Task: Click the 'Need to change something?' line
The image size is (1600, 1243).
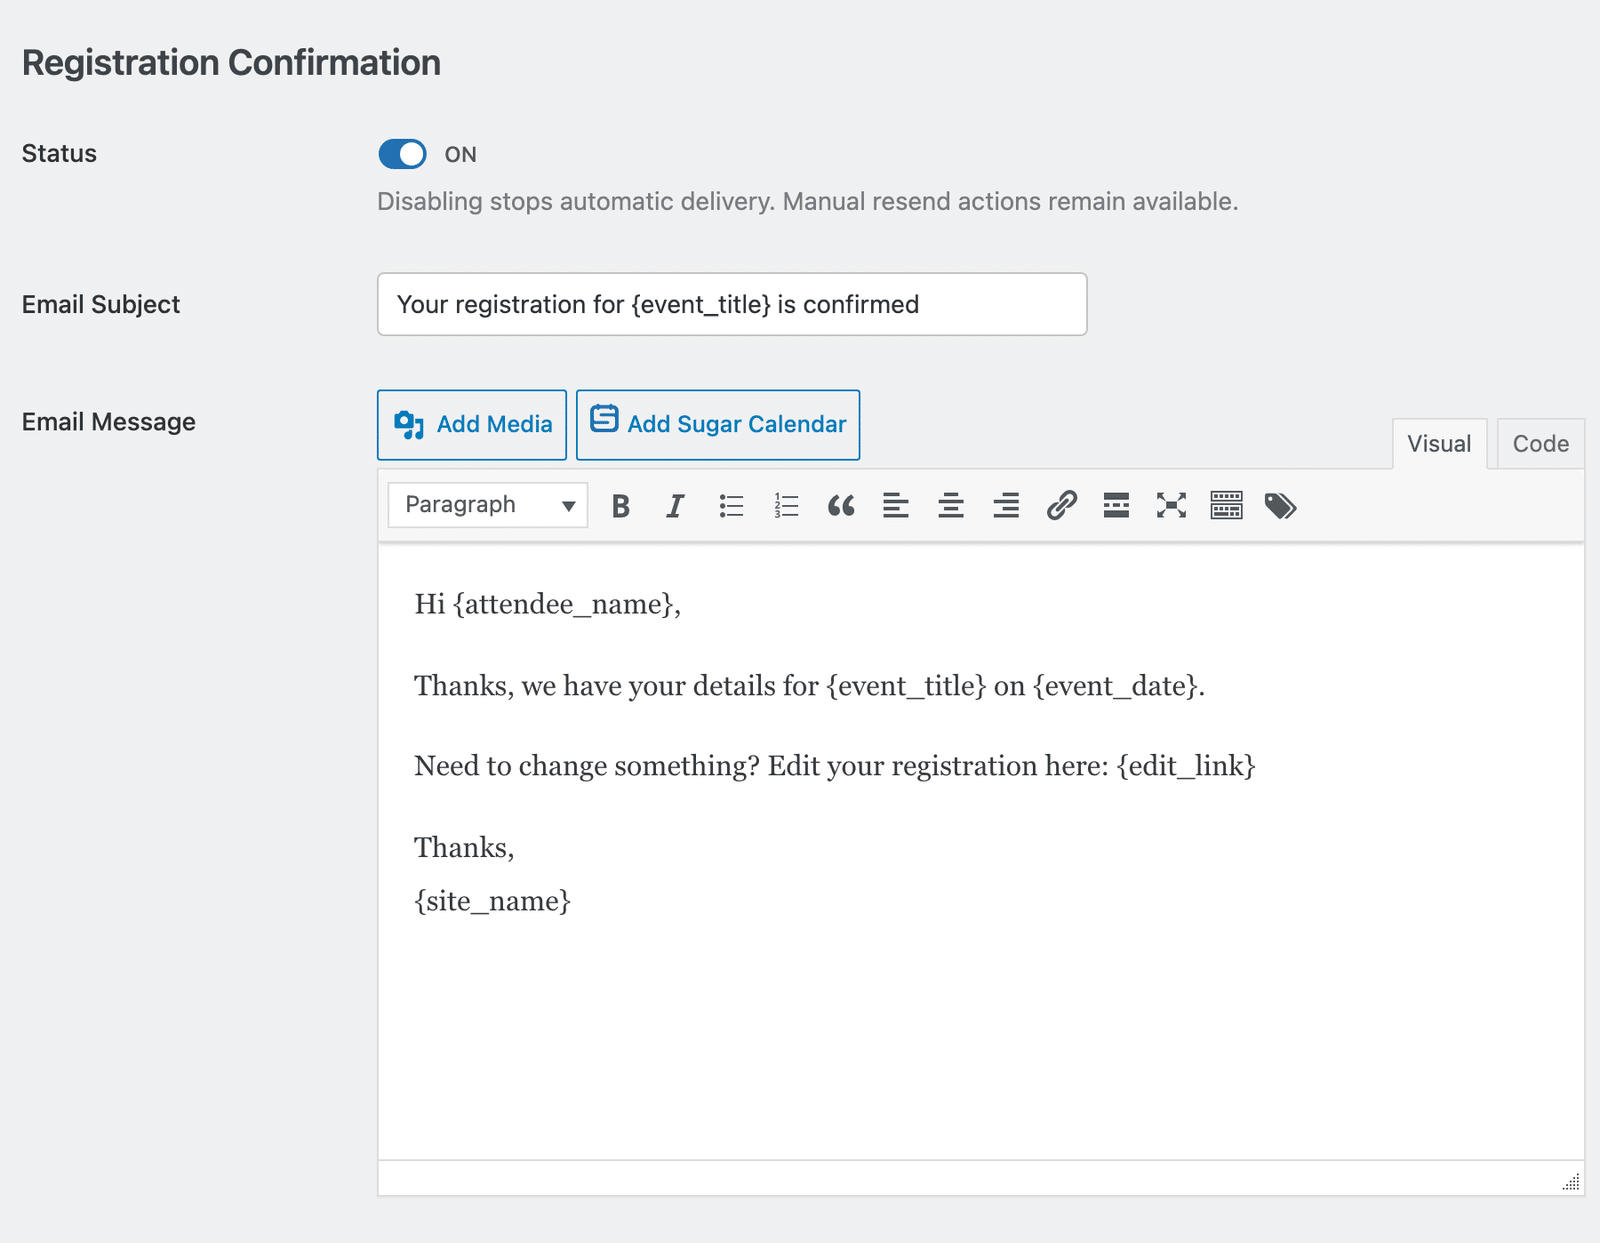Action: pos(835,766)
